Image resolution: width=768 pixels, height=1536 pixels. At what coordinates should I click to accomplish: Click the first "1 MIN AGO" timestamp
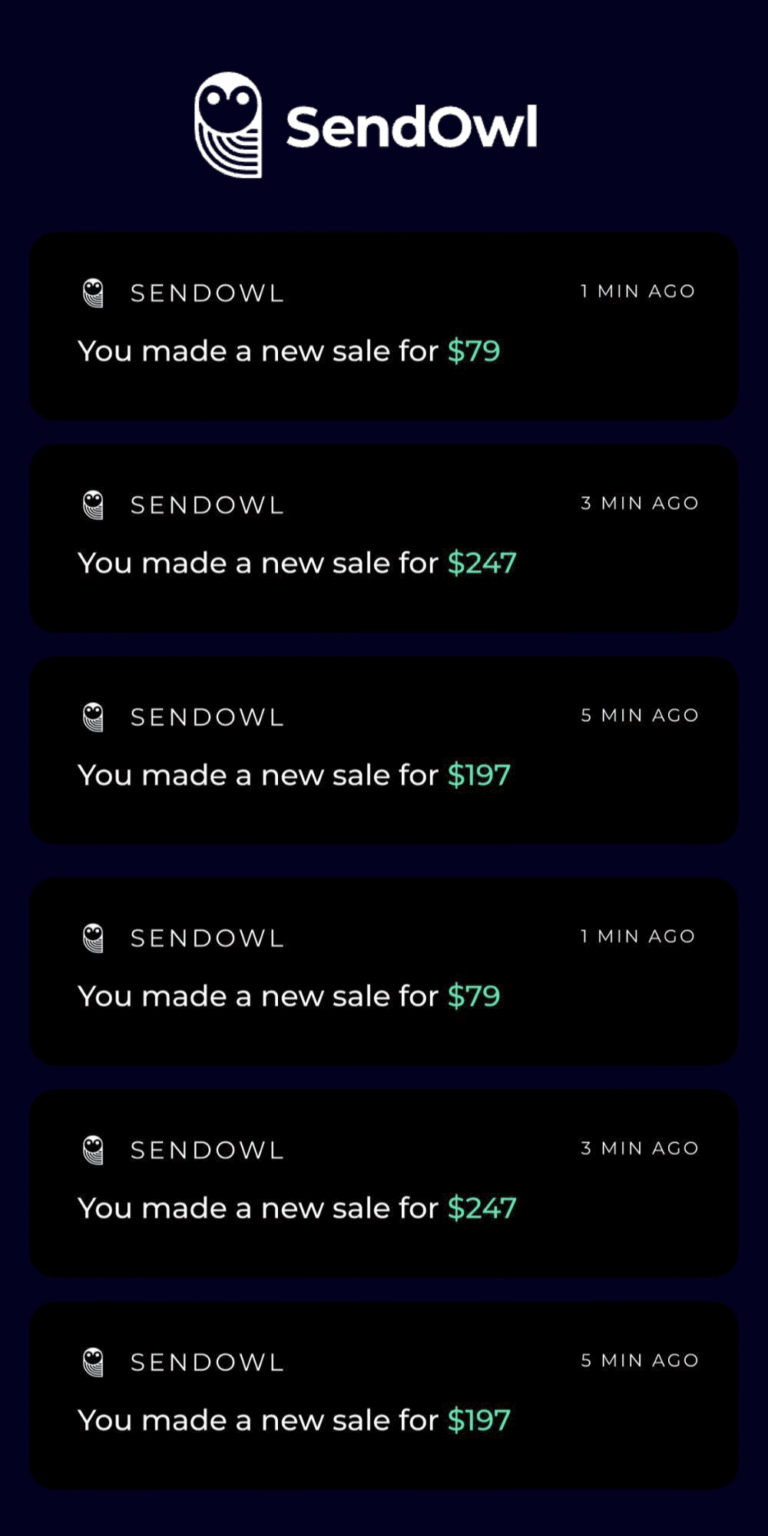pyautogui.click(x=637, y=291)
